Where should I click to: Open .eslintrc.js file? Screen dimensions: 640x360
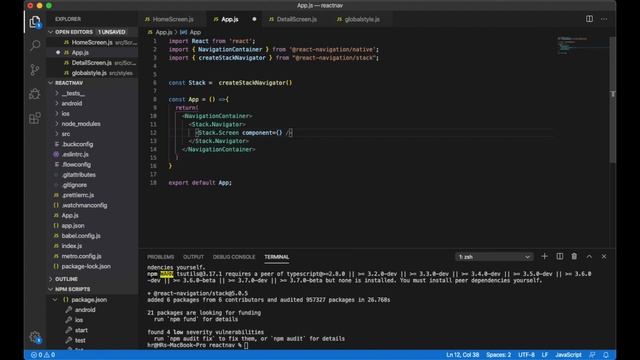pos(75,155)
